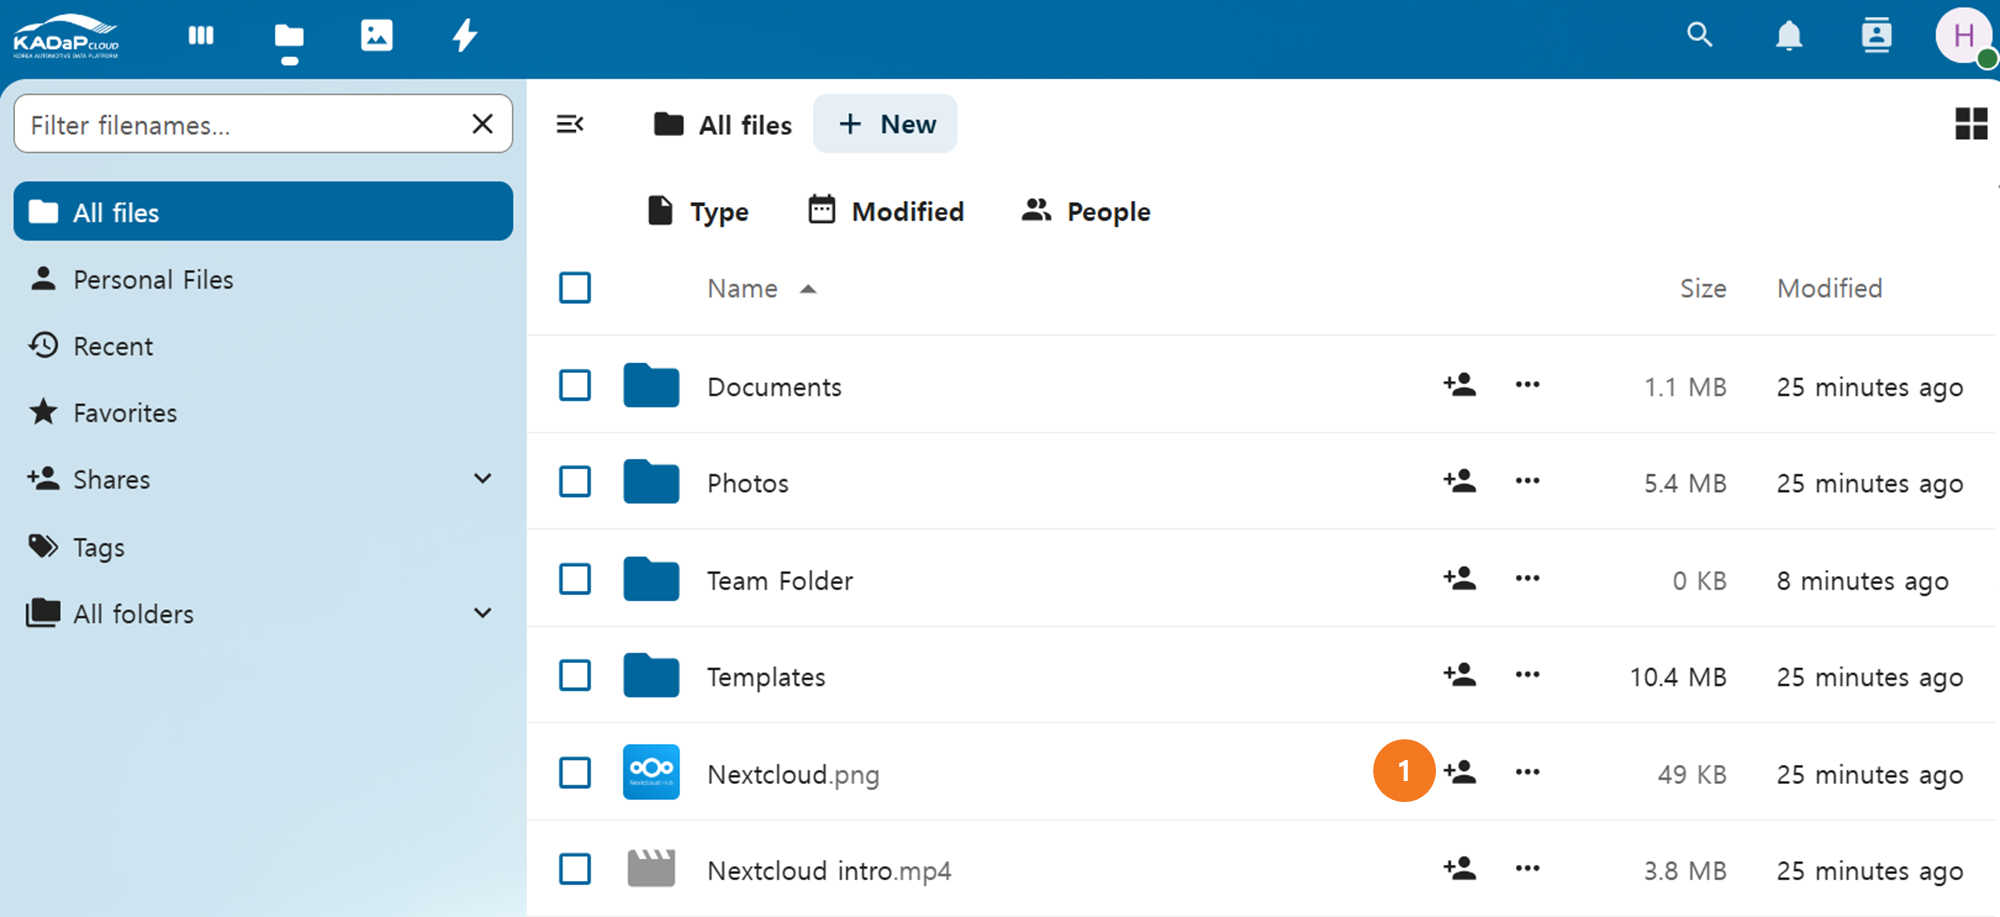Open the Activity lightning bolt icon
This screenshot has height=917, width=2000.
pyautogui.click(x=465, y=36)
